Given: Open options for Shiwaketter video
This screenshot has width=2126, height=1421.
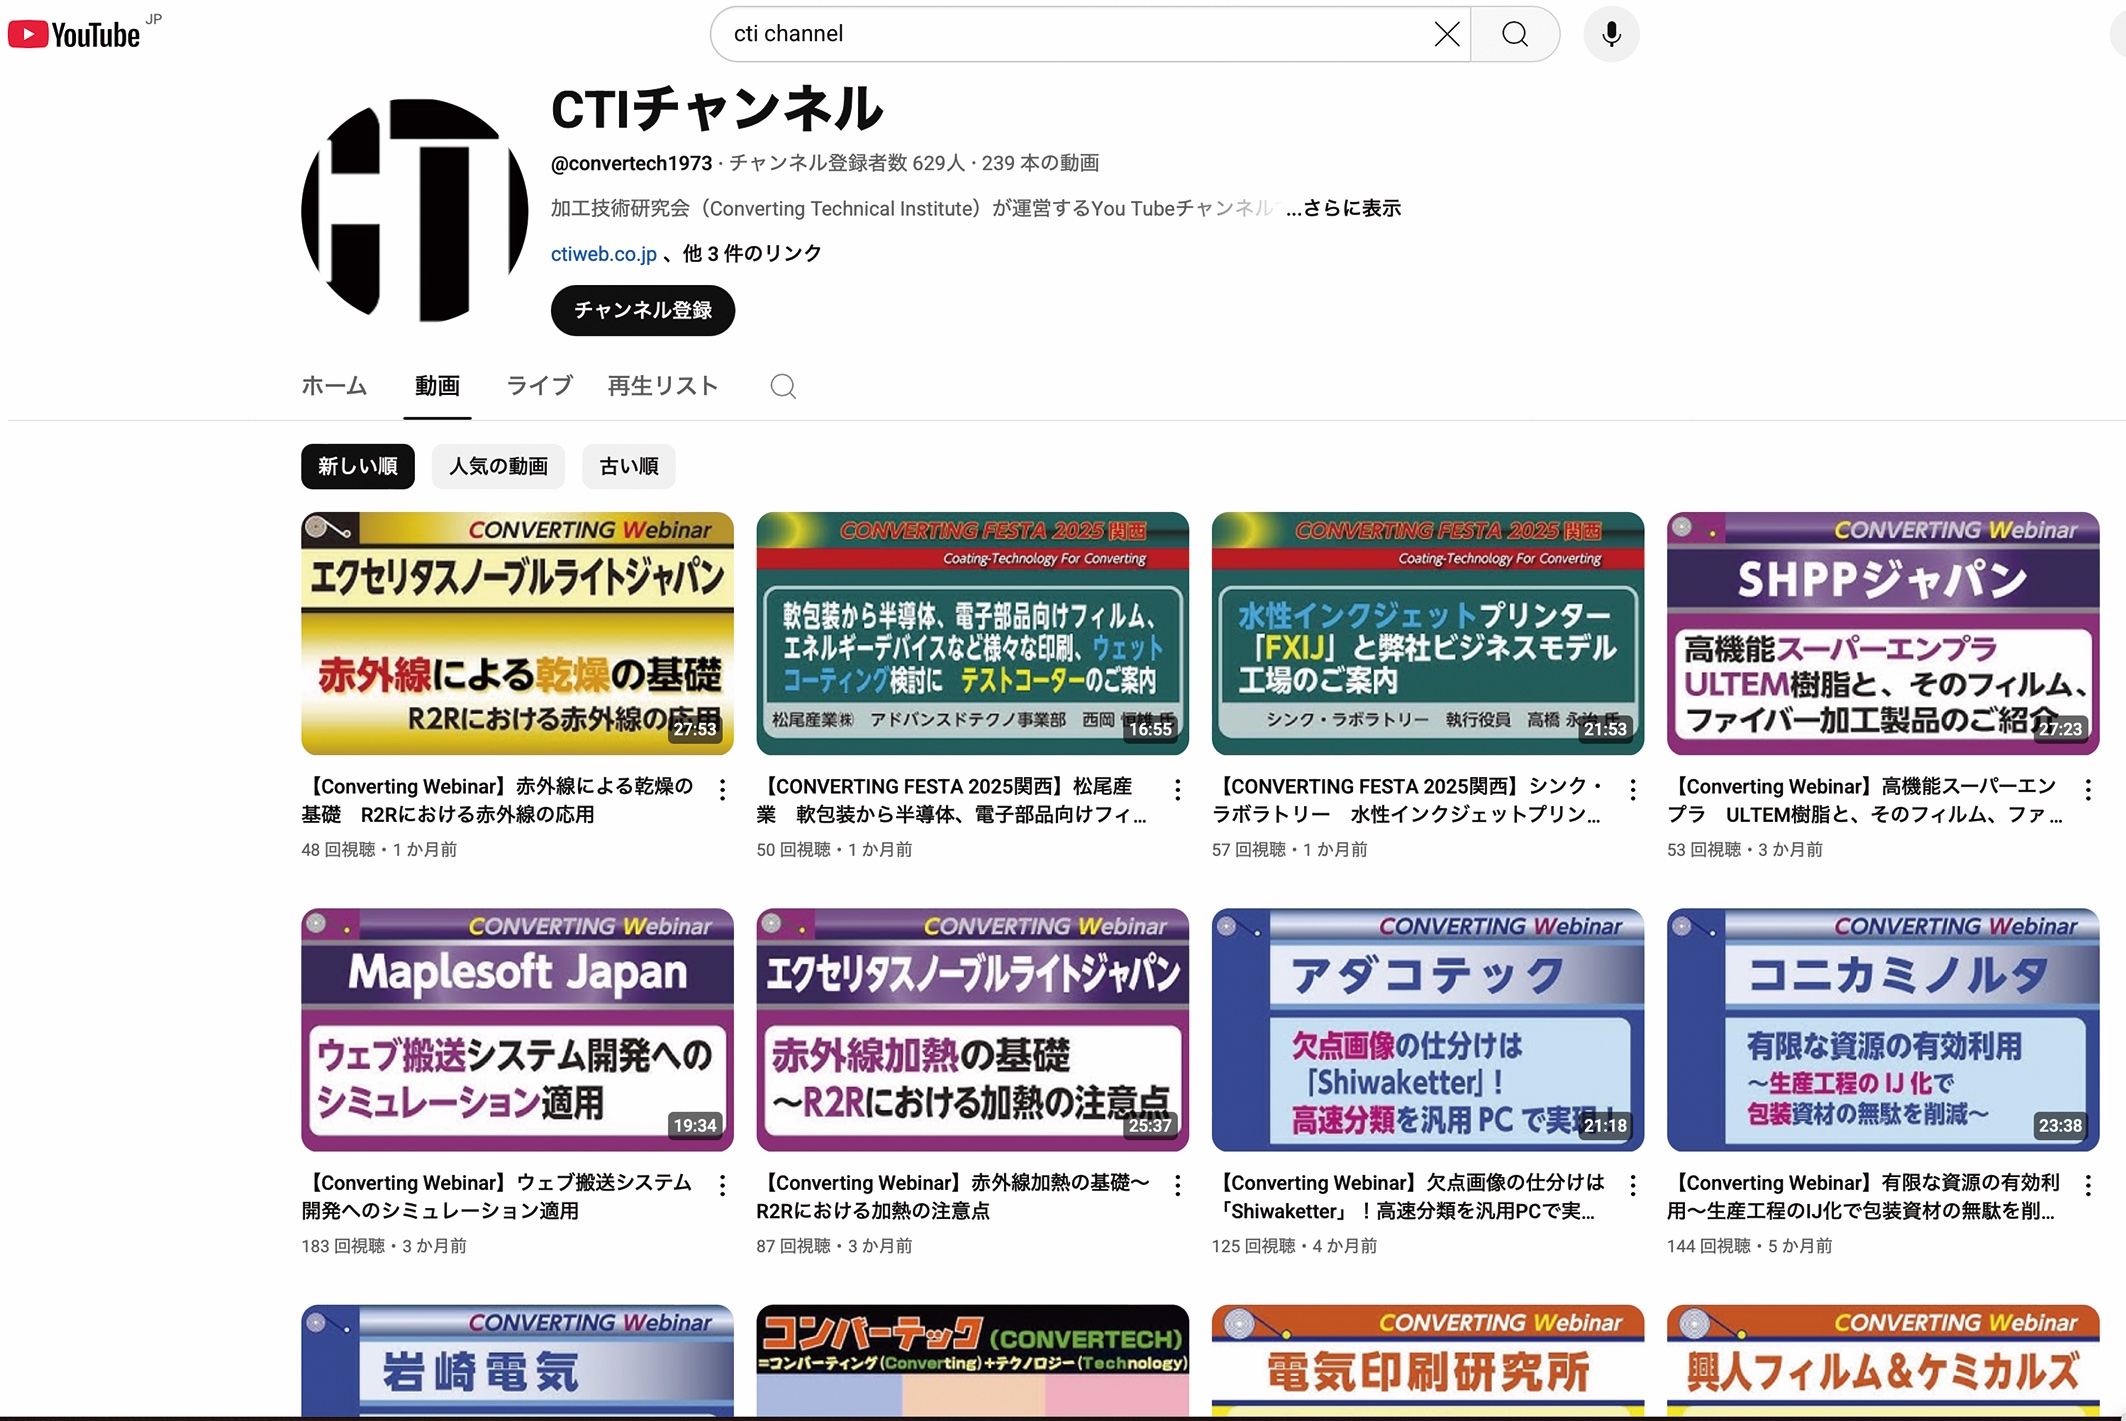Looking at the screenshot, I should pyautogui.click(x=1632, y=1186).
